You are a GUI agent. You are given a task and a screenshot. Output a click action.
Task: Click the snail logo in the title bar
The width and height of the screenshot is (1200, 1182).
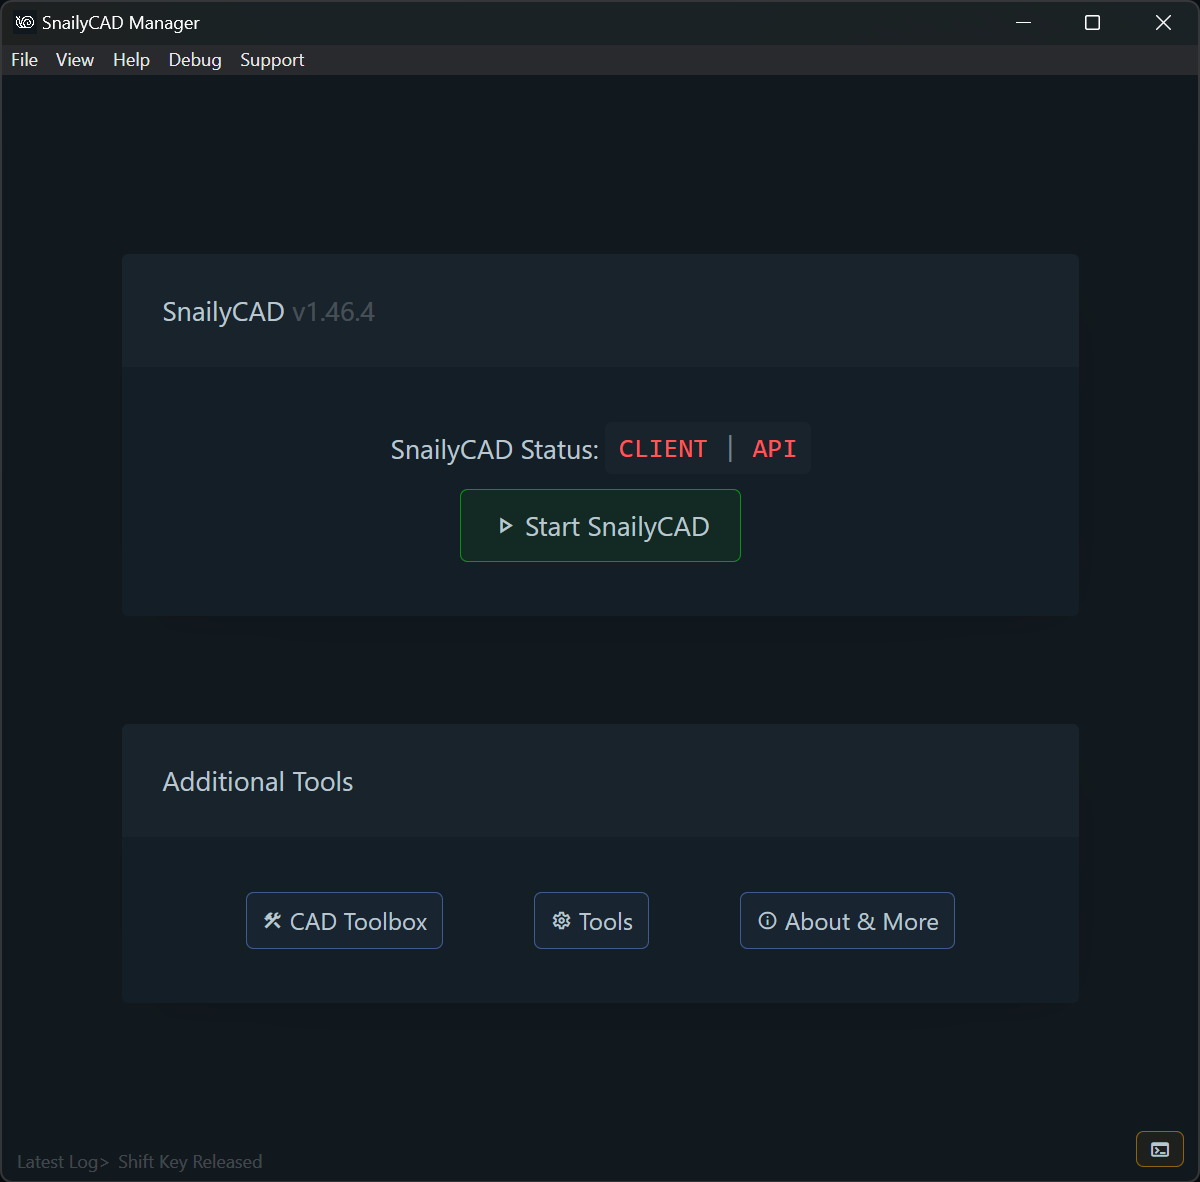22,21
